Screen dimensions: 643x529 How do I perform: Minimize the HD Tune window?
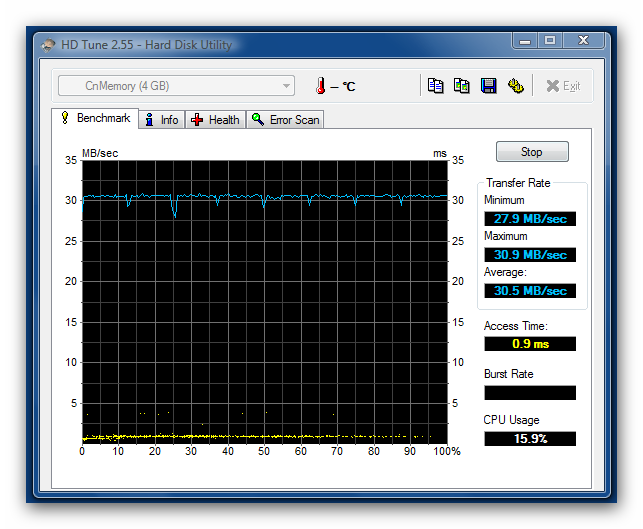pos(525,41)
